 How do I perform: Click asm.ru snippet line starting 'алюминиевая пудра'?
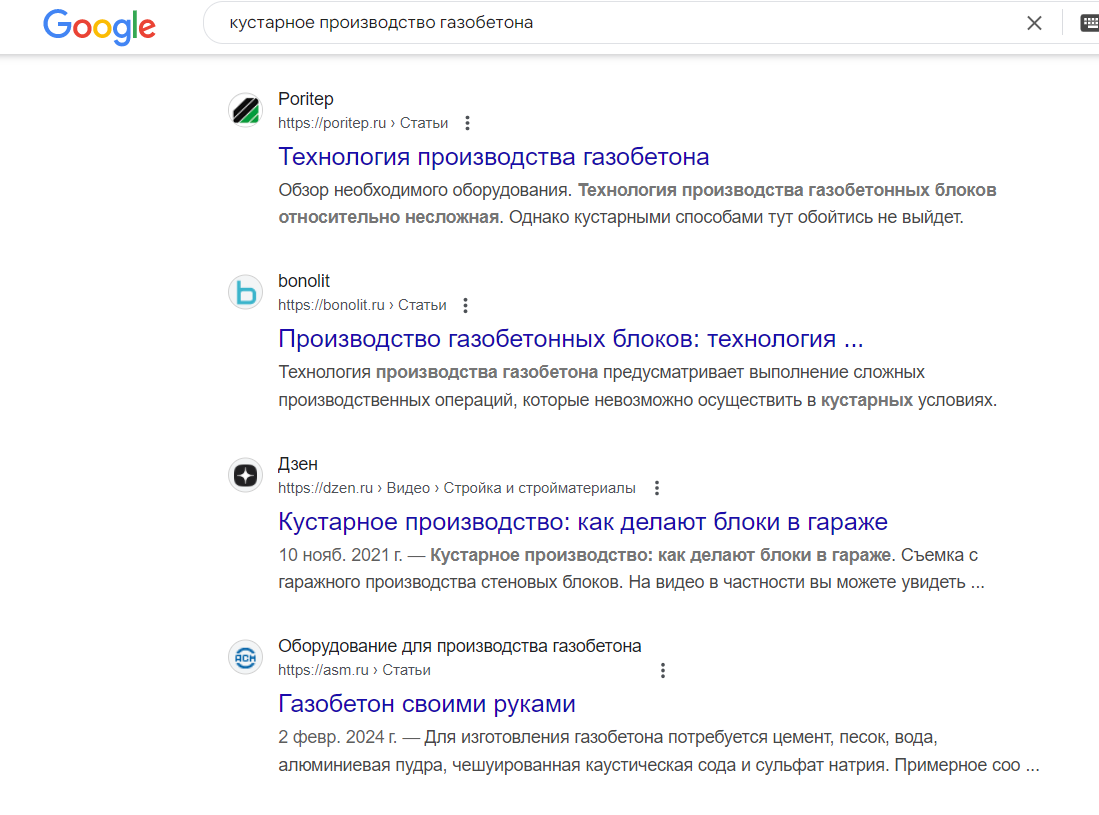[x=659, y=766]
